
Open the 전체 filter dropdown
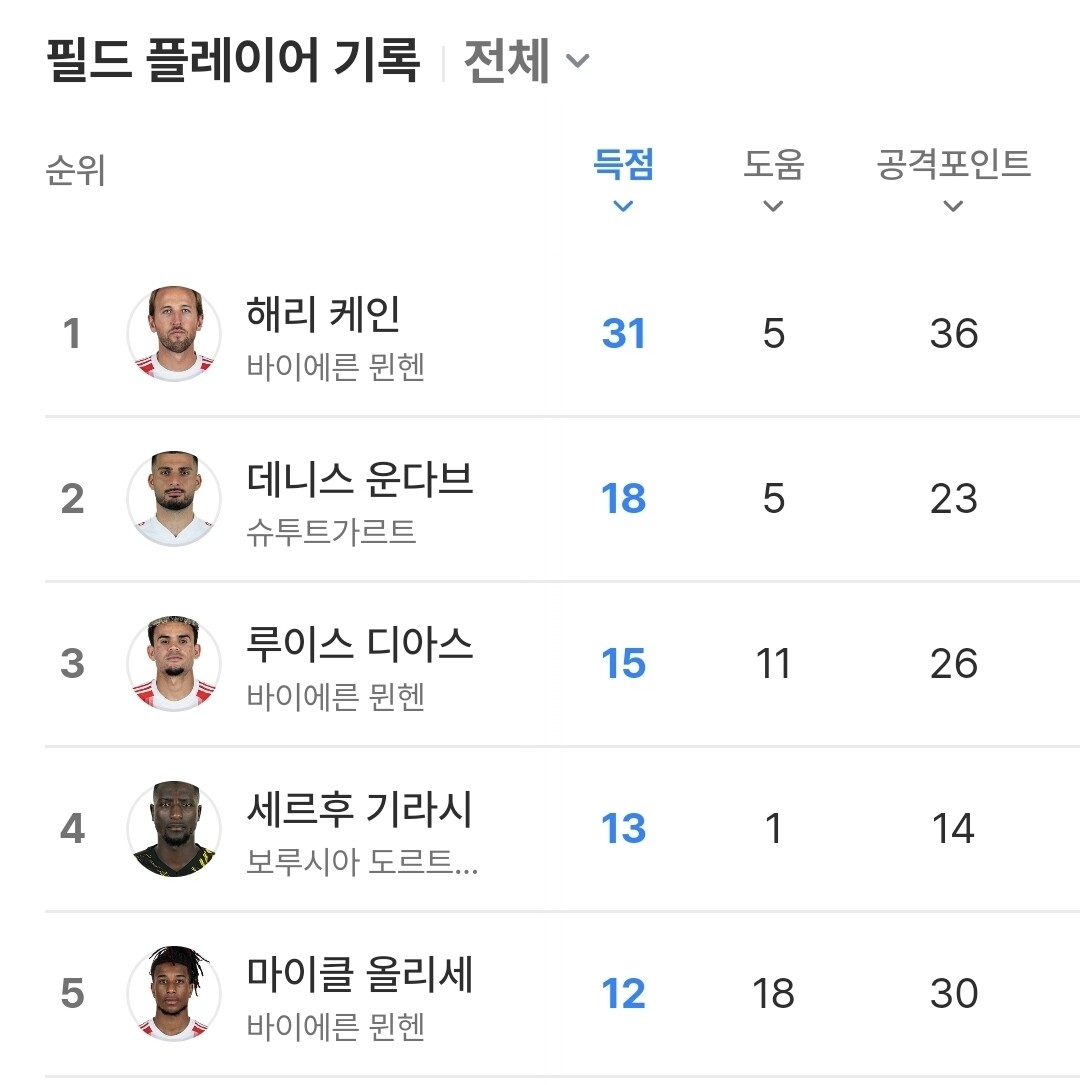[x=527, y=61]
